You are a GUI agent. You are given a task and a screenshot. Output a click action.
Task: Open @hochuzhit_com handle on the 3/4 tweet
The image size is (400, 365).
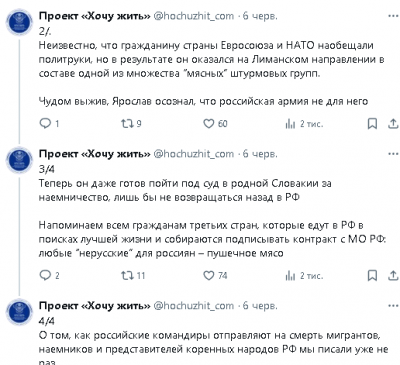193,154
